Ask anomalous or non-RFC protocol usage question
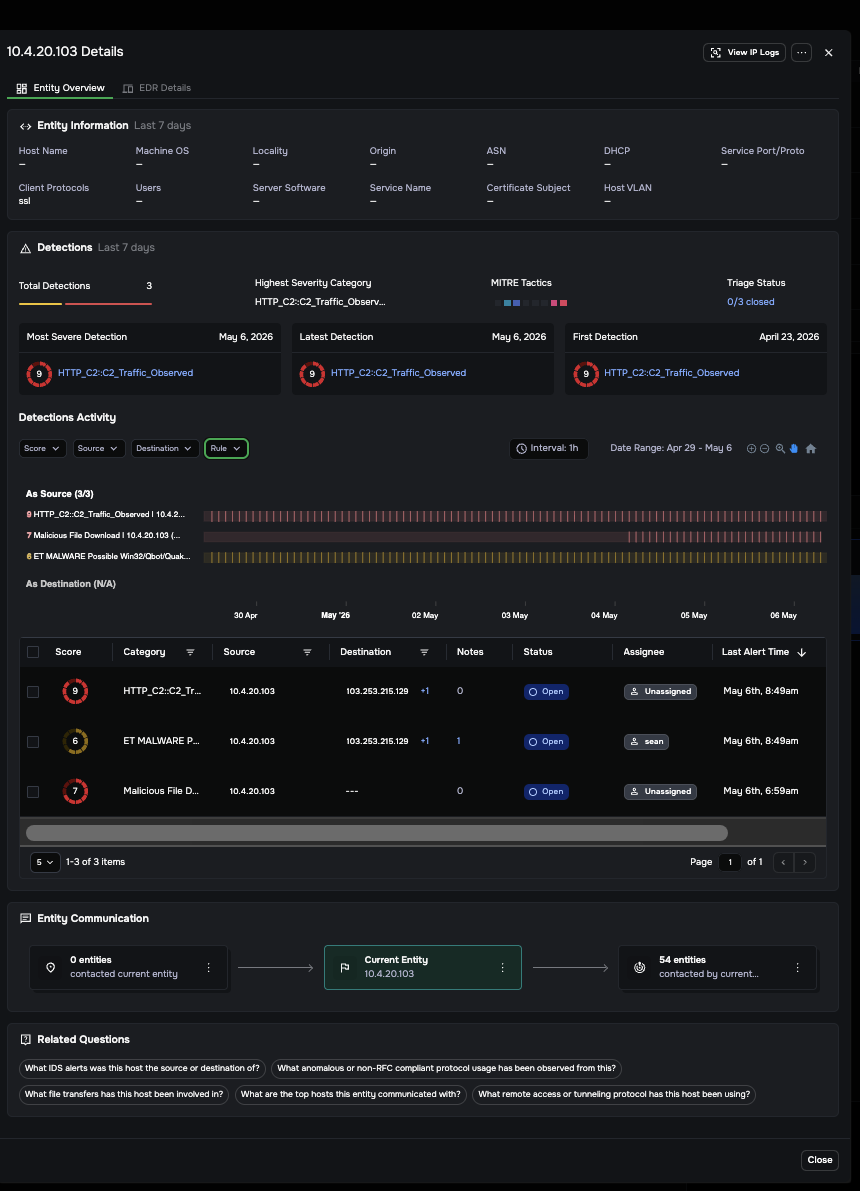 [447, 1069]
